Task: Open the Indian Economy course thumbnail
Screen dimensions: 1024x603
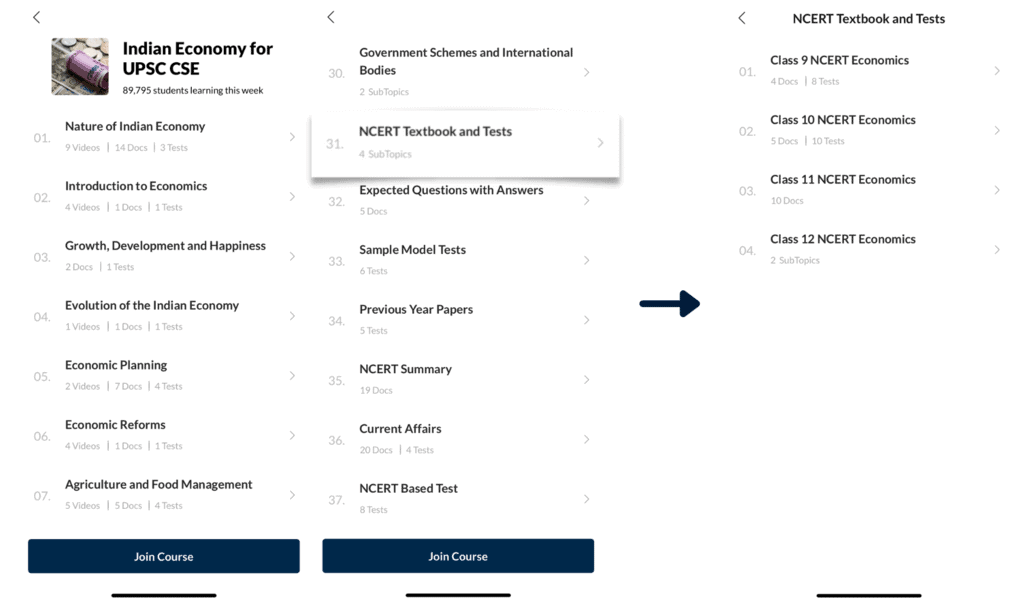Action: click(80, 67)
